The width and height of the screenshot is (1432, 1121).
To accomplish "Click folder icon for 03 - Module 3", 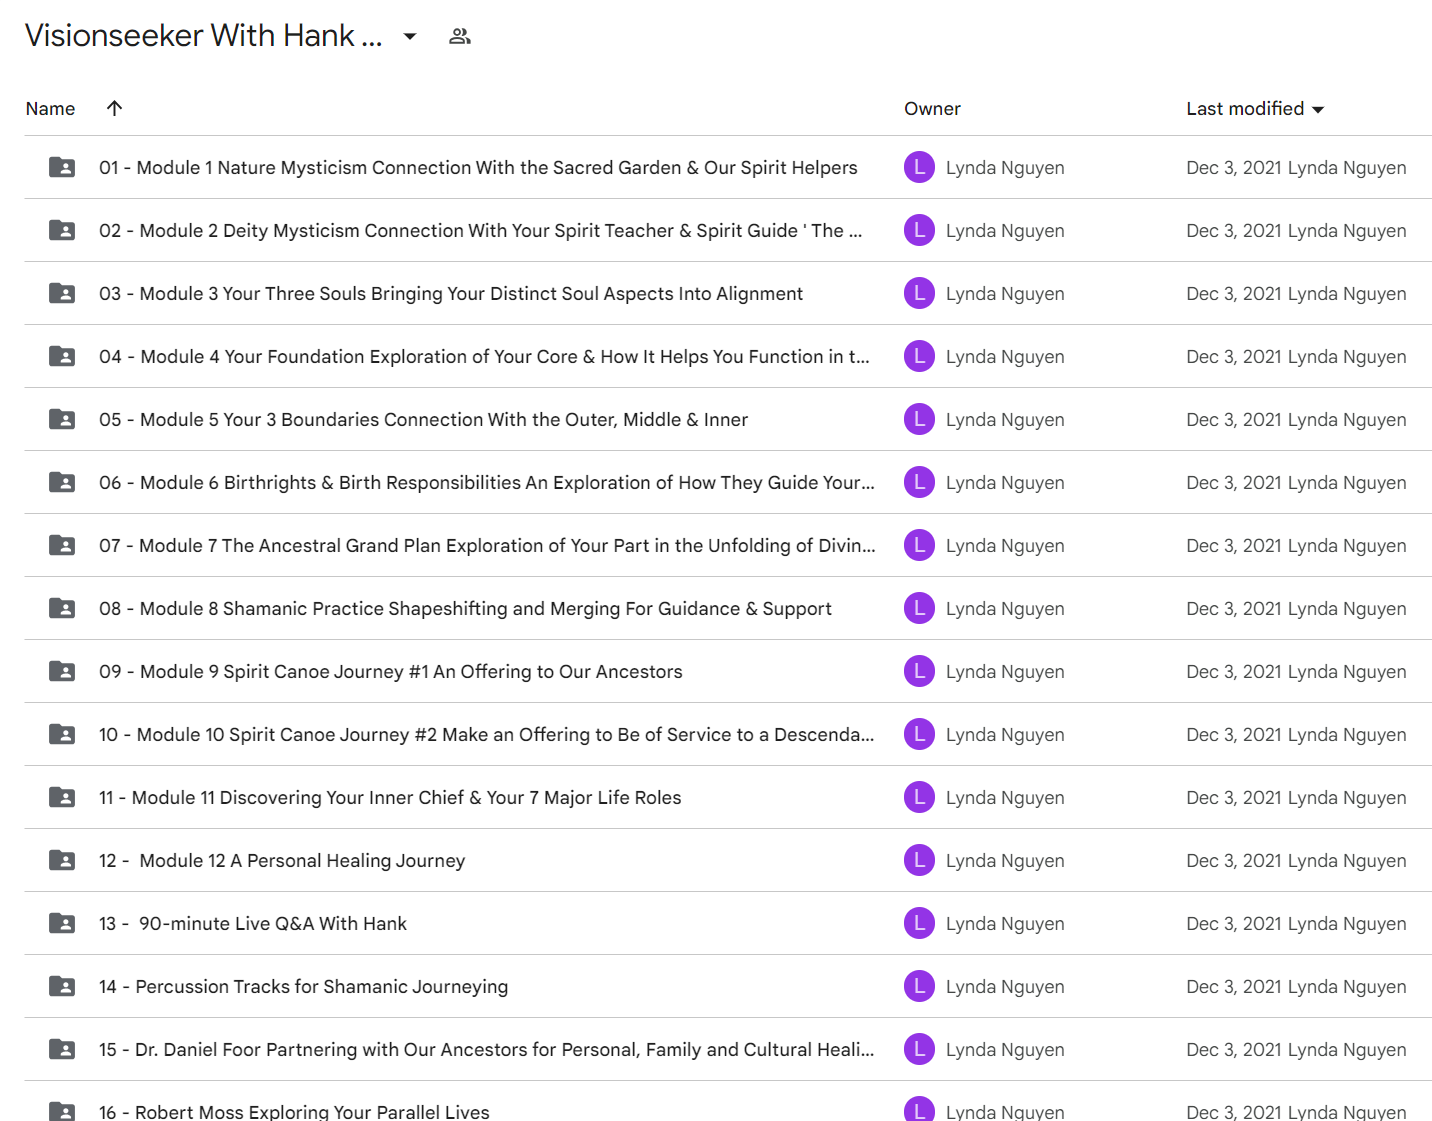I will pyautogui.click(x=62, y=293).
